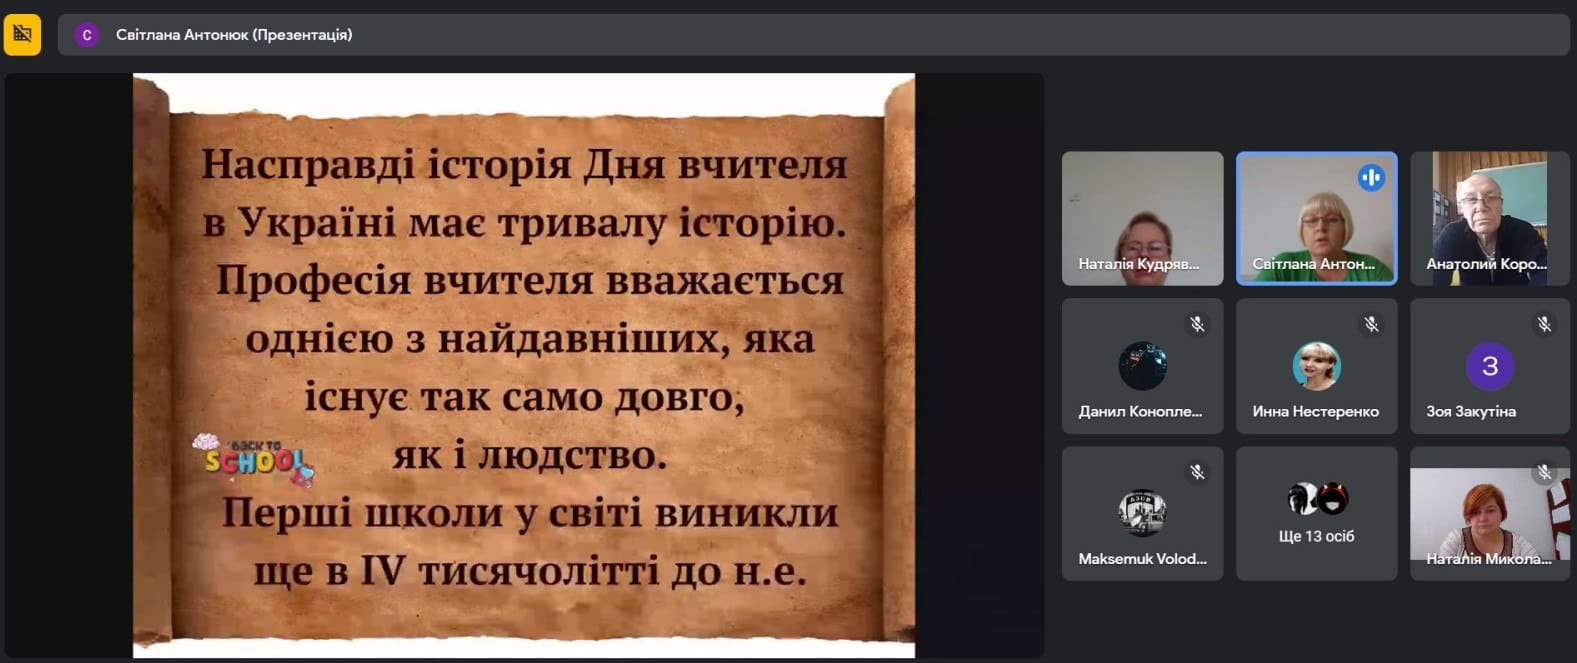1577x663 pixels.
Task: Open the Ще 13 осіб participants tile
Action: (x=1317, y=514)
